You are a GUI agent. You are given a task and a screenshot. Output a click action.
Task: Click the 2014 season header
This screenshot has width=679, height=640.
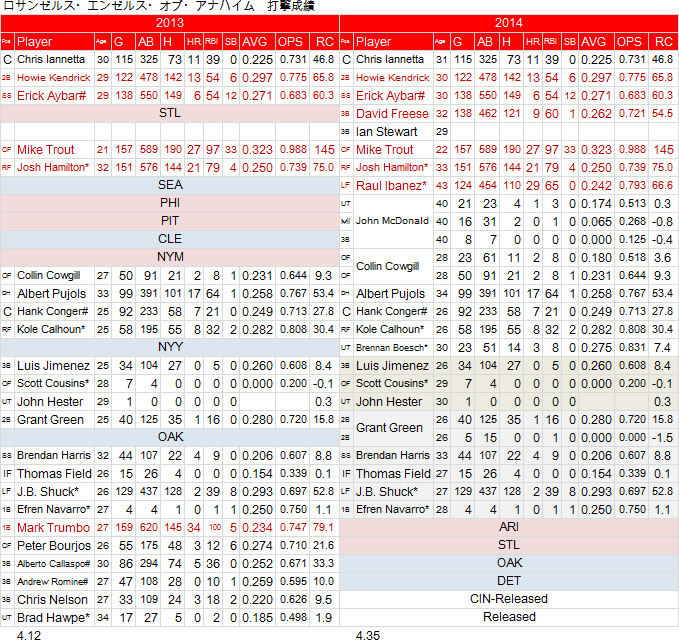[509, 23]
